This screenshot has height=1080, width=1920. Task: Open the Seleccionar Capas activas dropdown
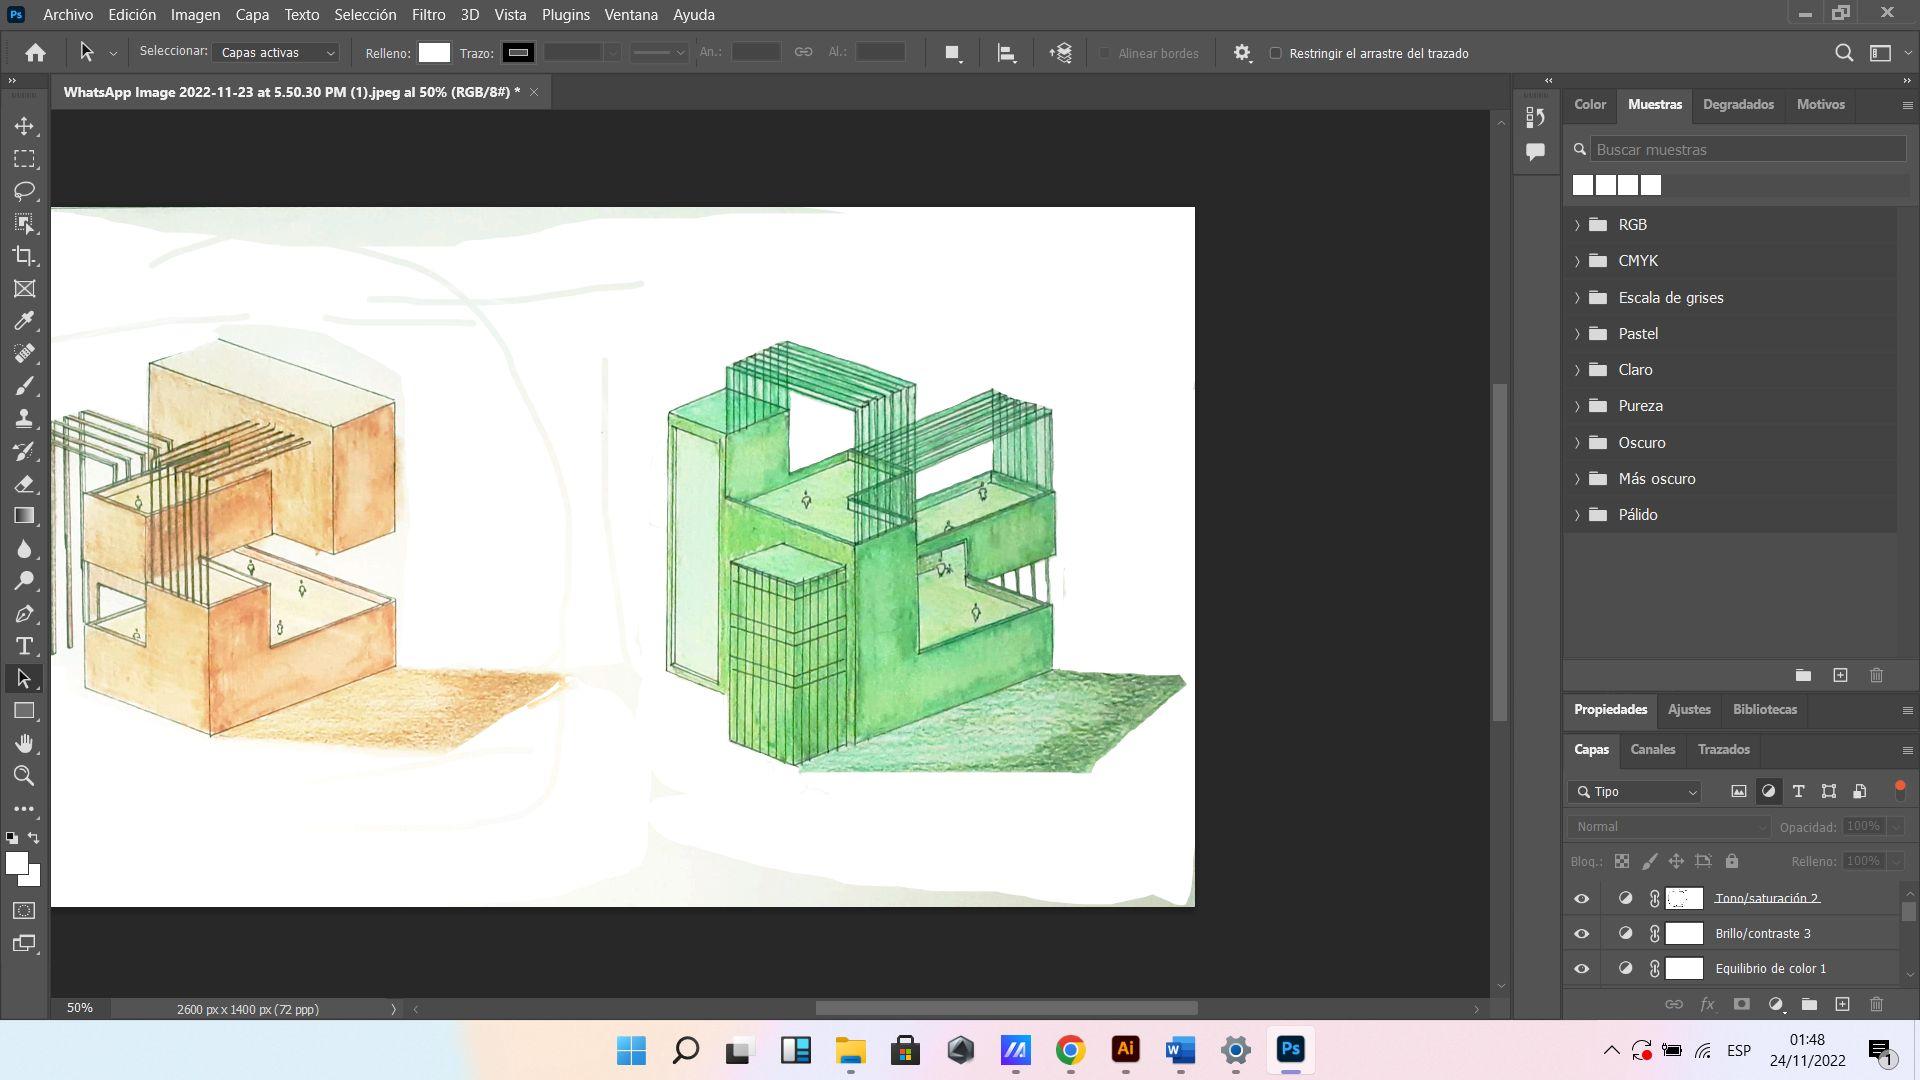tap(277, 53)
